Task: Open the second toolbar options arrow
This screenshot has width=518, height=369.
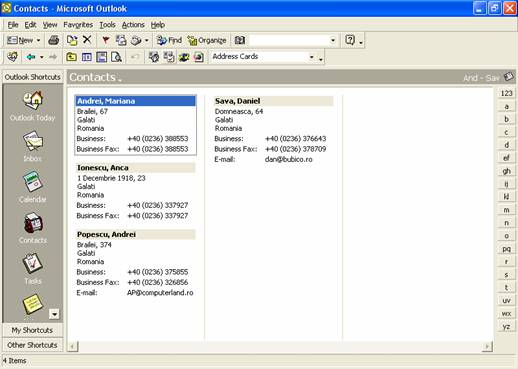Action: (x=321, y=58)
